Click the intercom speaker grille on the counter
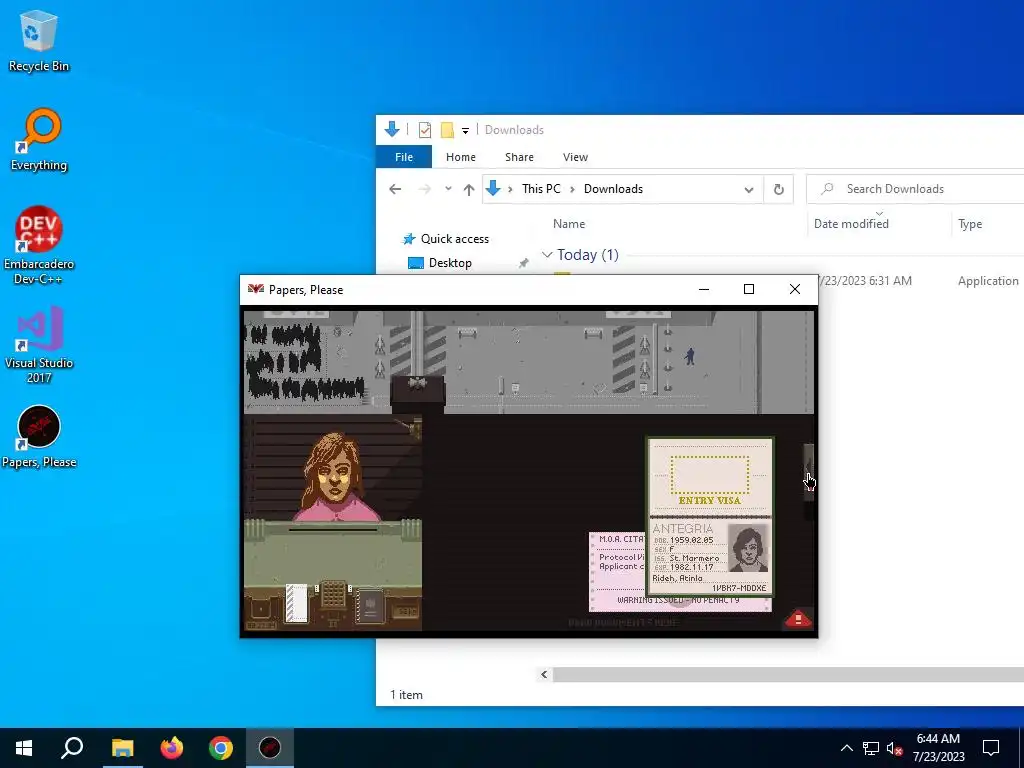Viewport: 1024px width, 768px height. pyautogui.click(x=333, y=595)
